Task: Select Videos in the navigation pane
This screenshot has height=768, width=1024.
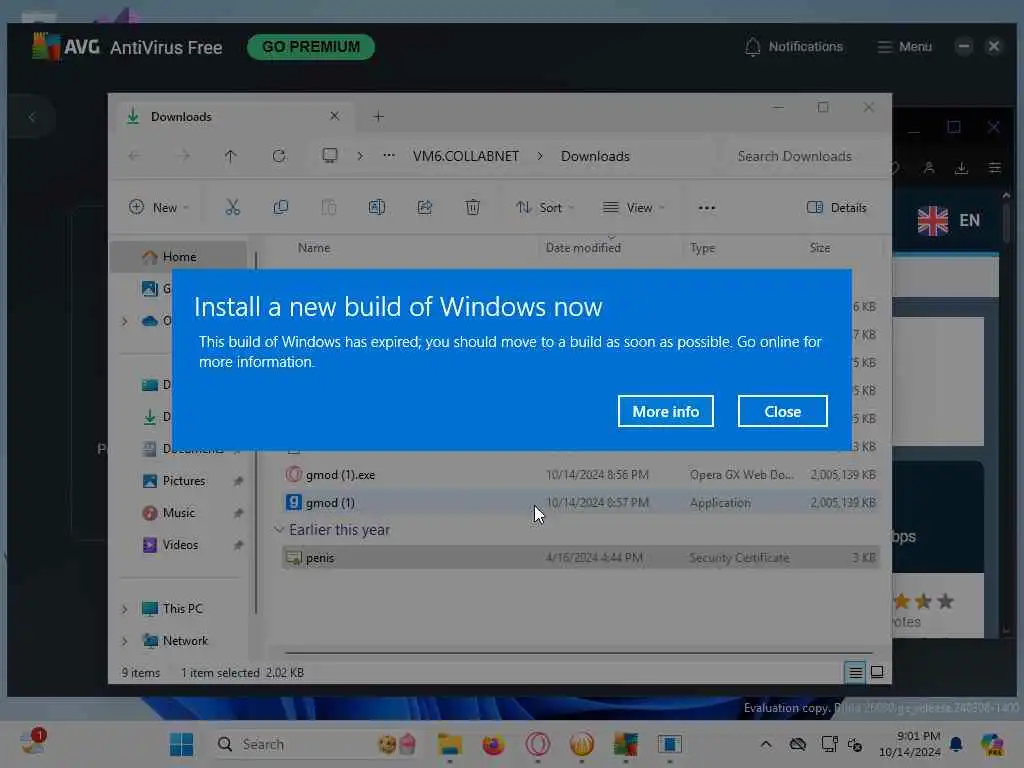Action: click(x=180, y=545)
